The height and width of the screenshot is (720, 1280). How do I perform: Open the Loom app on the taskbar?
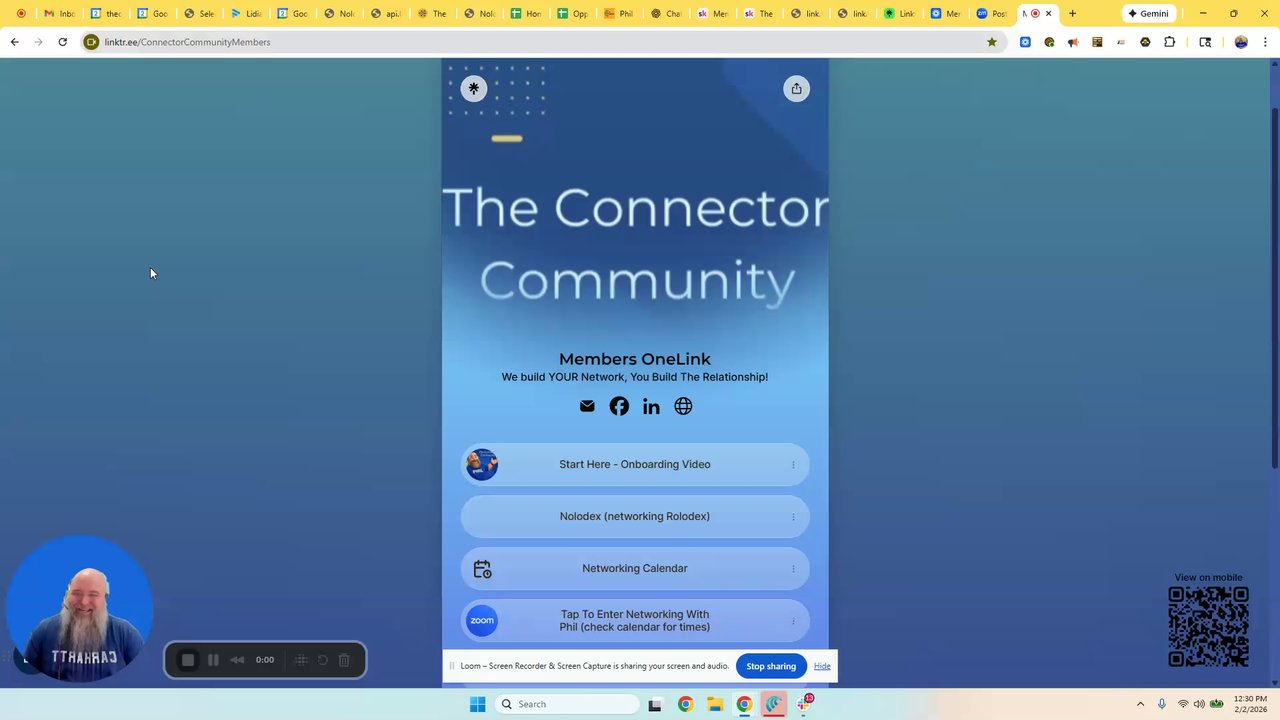(x=774, y=704)
